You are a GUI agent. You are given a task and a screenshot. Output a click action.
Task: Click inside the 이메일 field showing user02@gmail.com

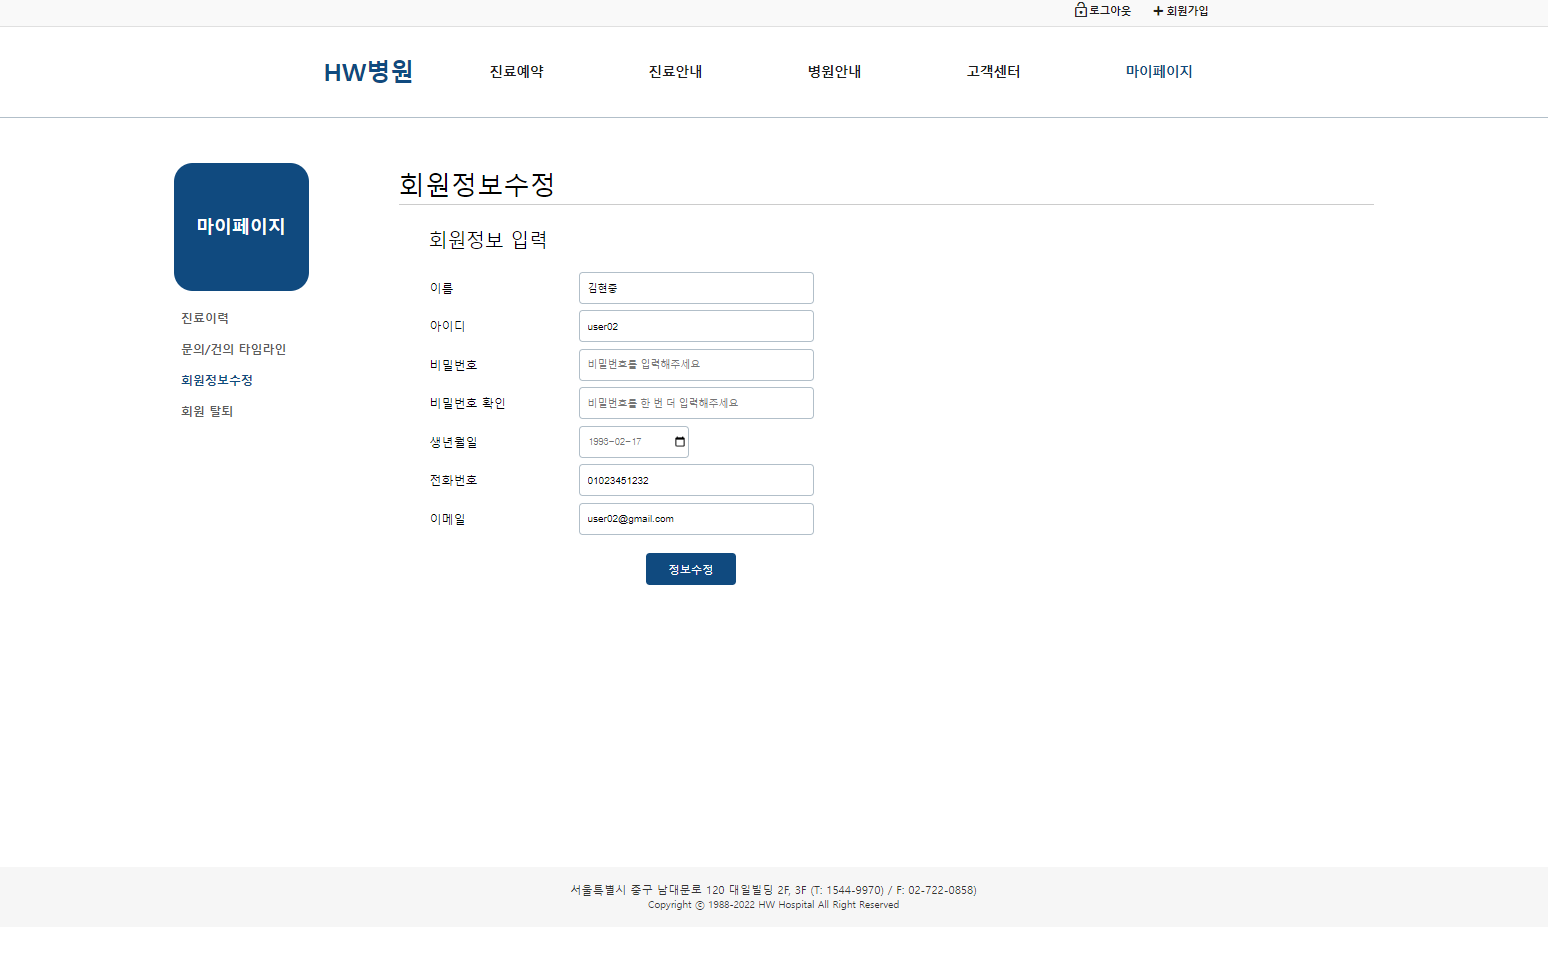(x=695, y=518)
